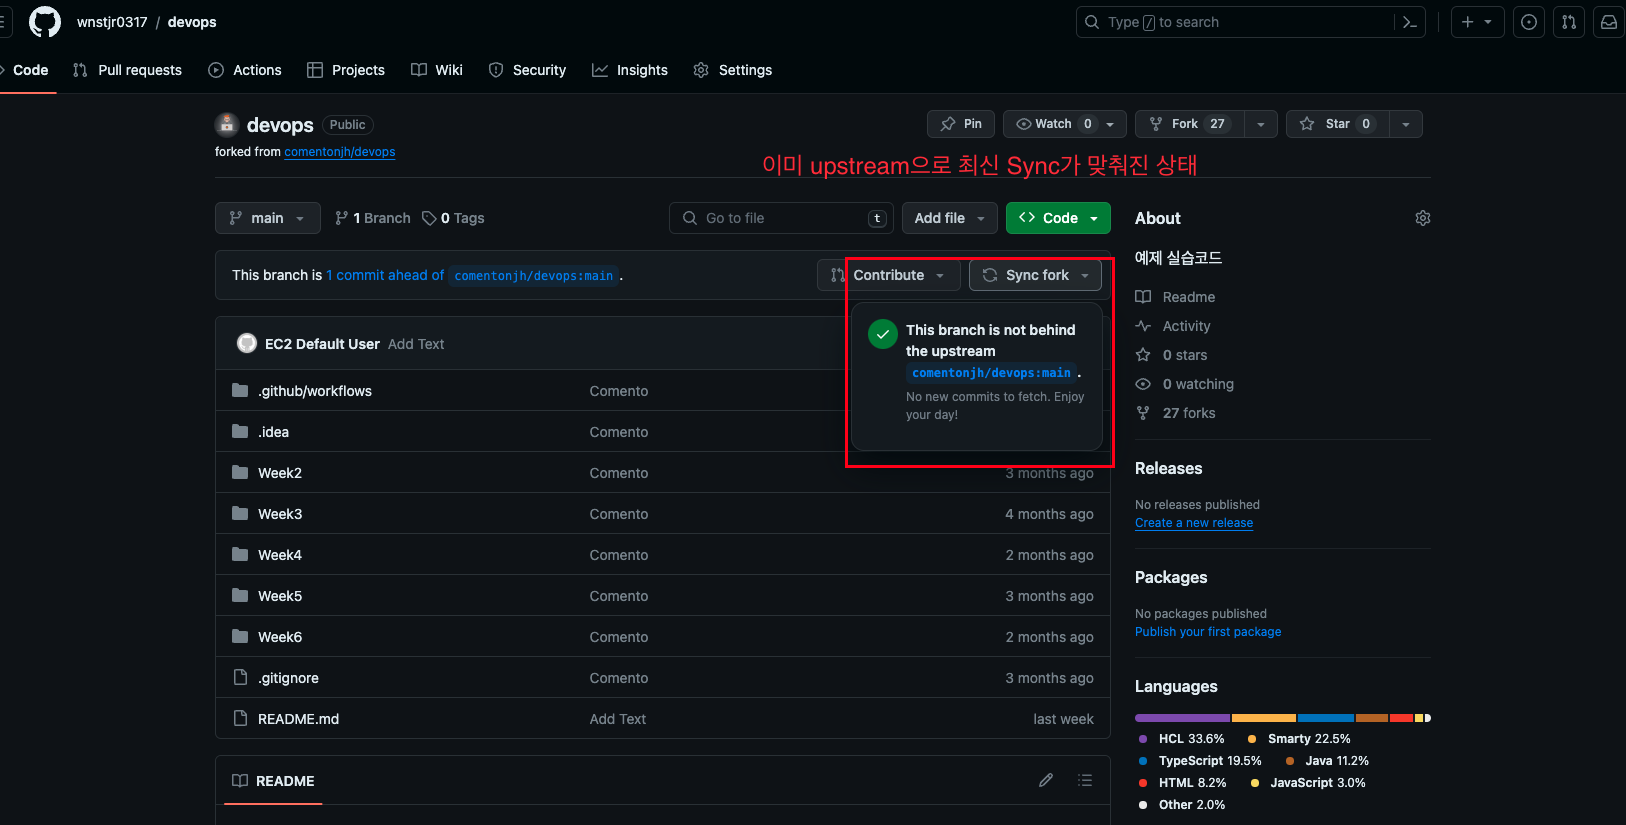Click the Week4 folder icon
This screenshot has width=1626, height=825.
pos(240,554)
